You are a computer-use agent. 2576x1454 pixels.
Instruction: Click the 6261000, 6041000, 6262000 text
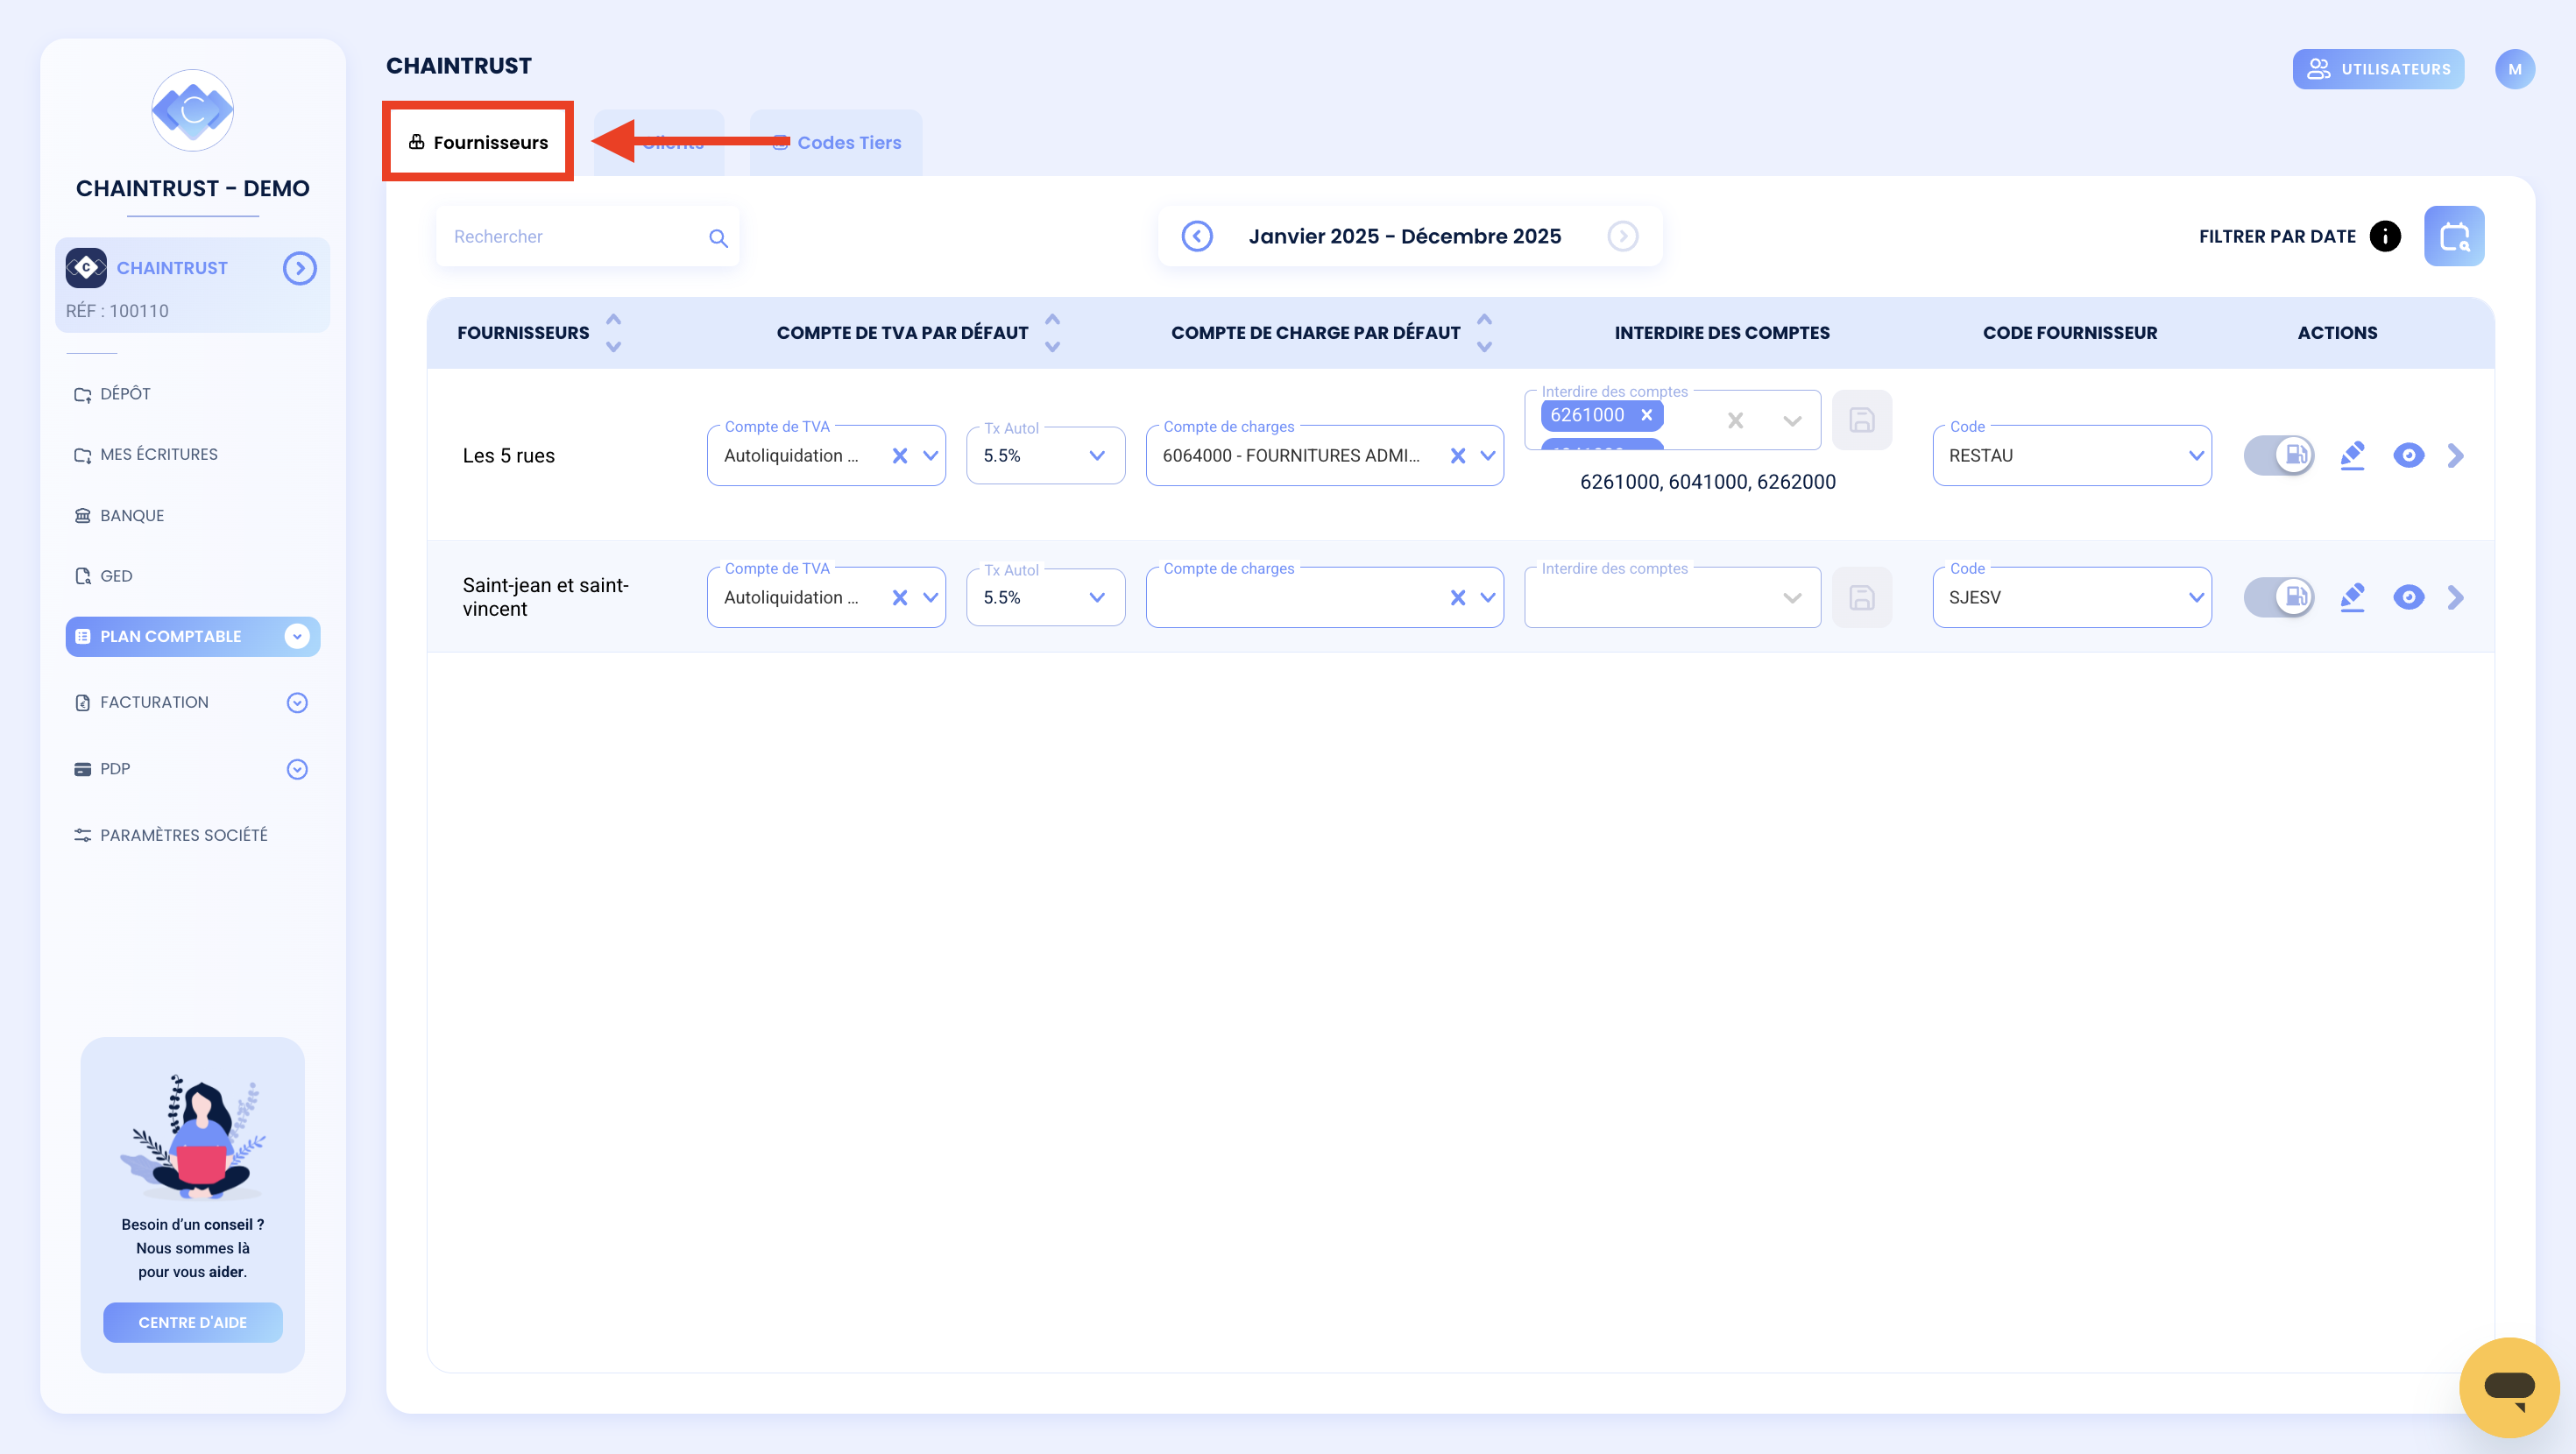pyautogui.click(x=1707, y=482)
